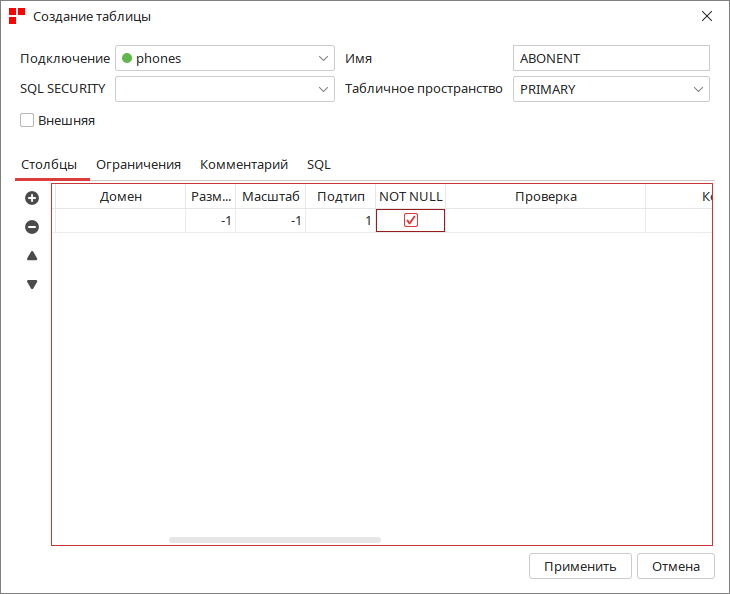Move column down with down arrow

(x=32, y=284)
